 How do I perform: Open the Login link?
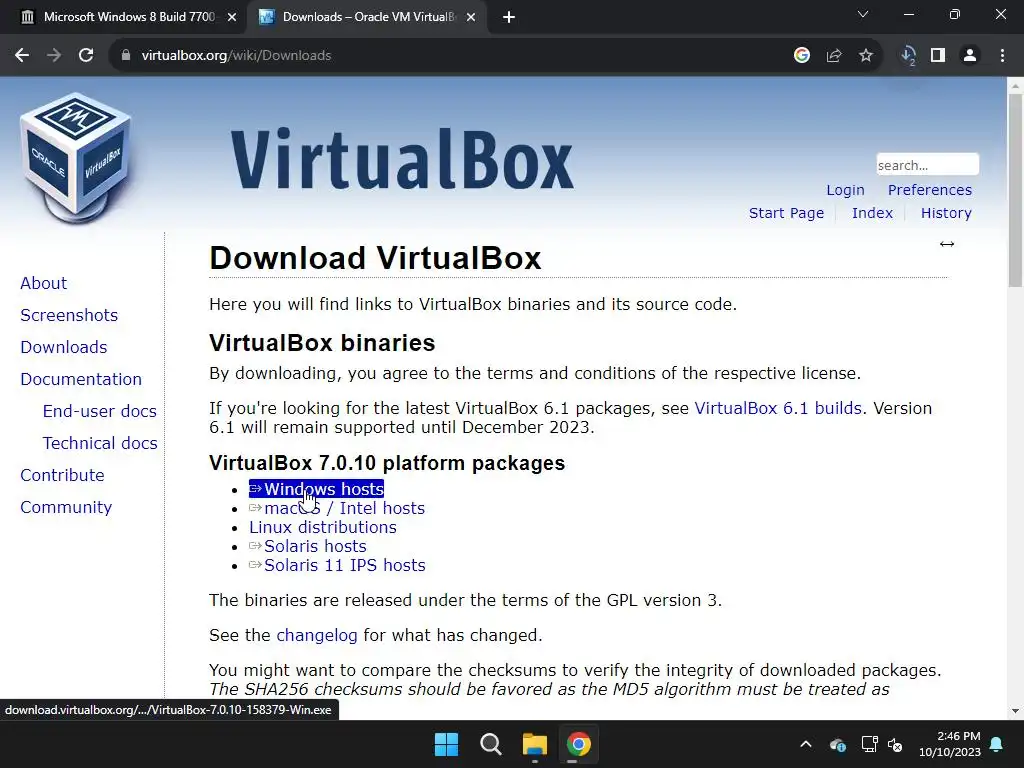click(845, 190)
